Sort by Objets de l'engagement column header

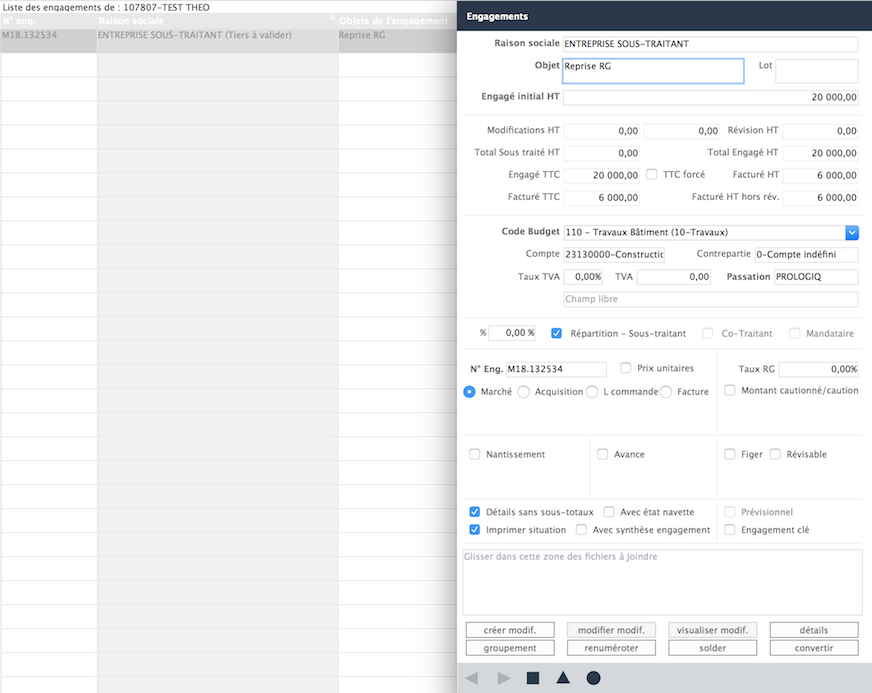coord(397,21)
